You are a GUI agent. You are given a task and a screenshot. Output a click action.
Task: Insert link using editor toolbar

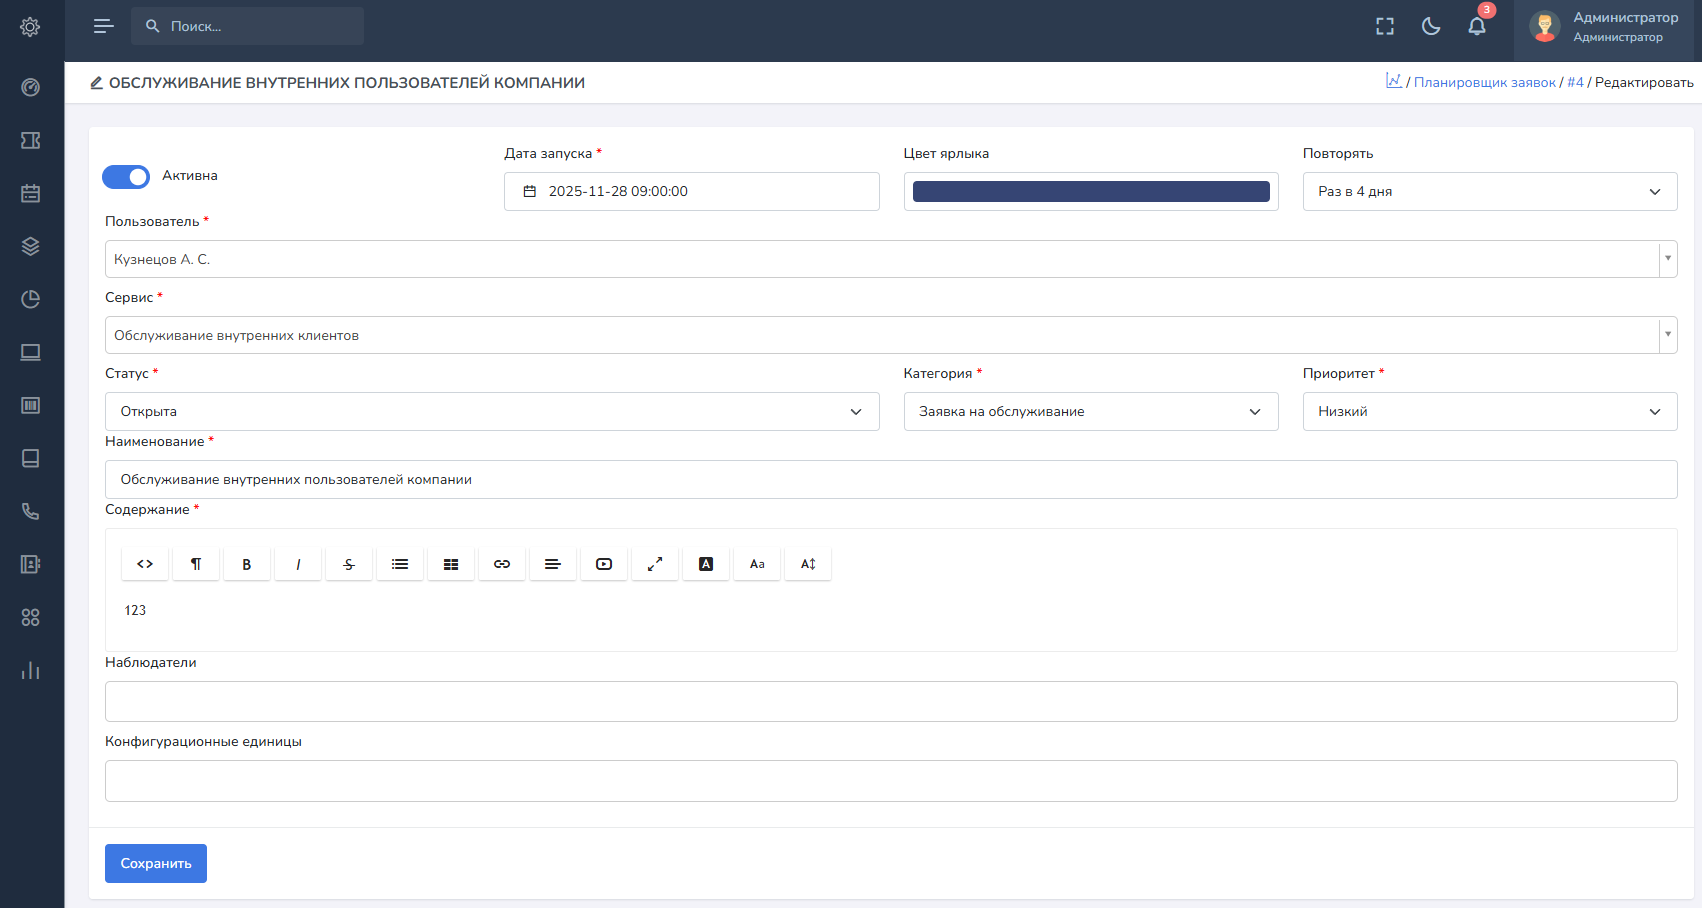point(502,564)
